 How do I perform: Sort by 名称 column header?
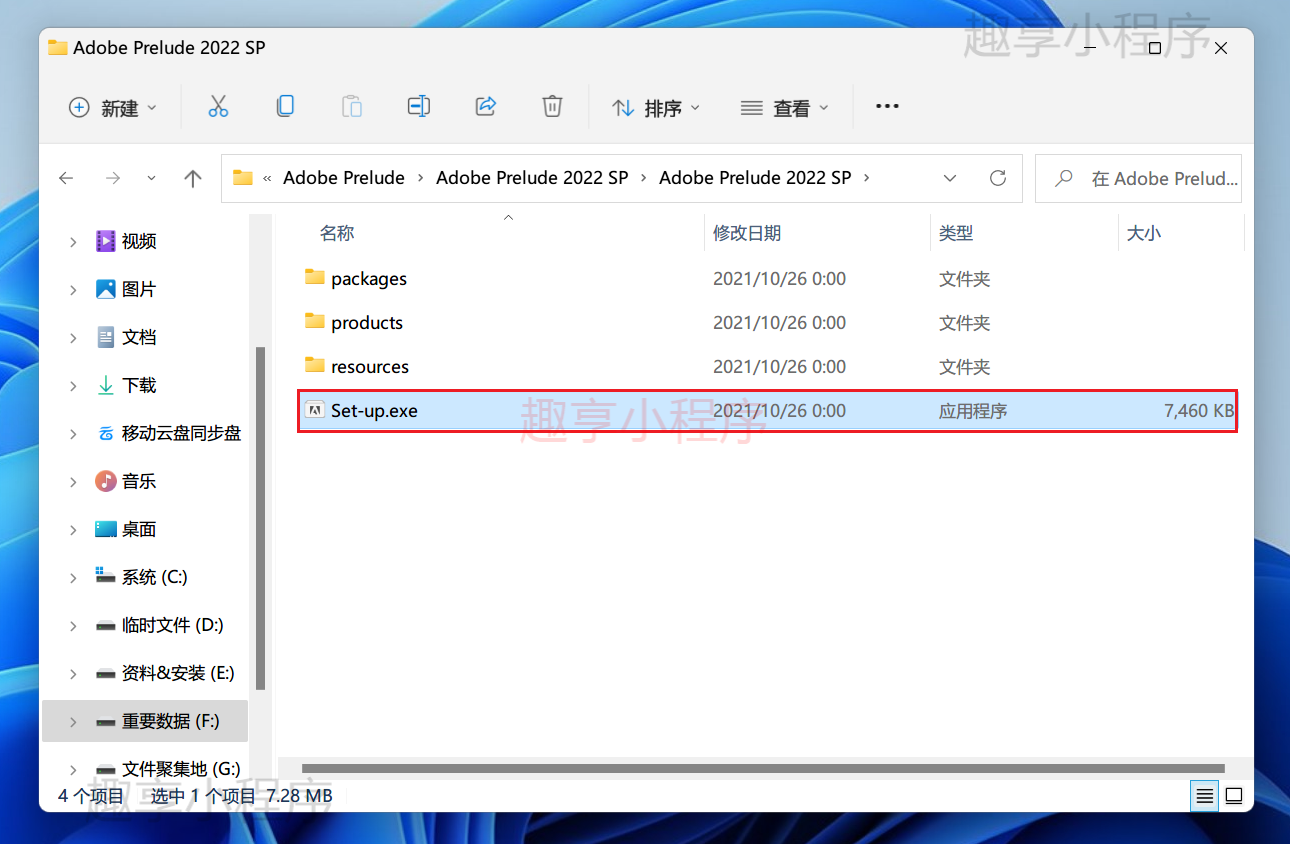click(337, 233)
